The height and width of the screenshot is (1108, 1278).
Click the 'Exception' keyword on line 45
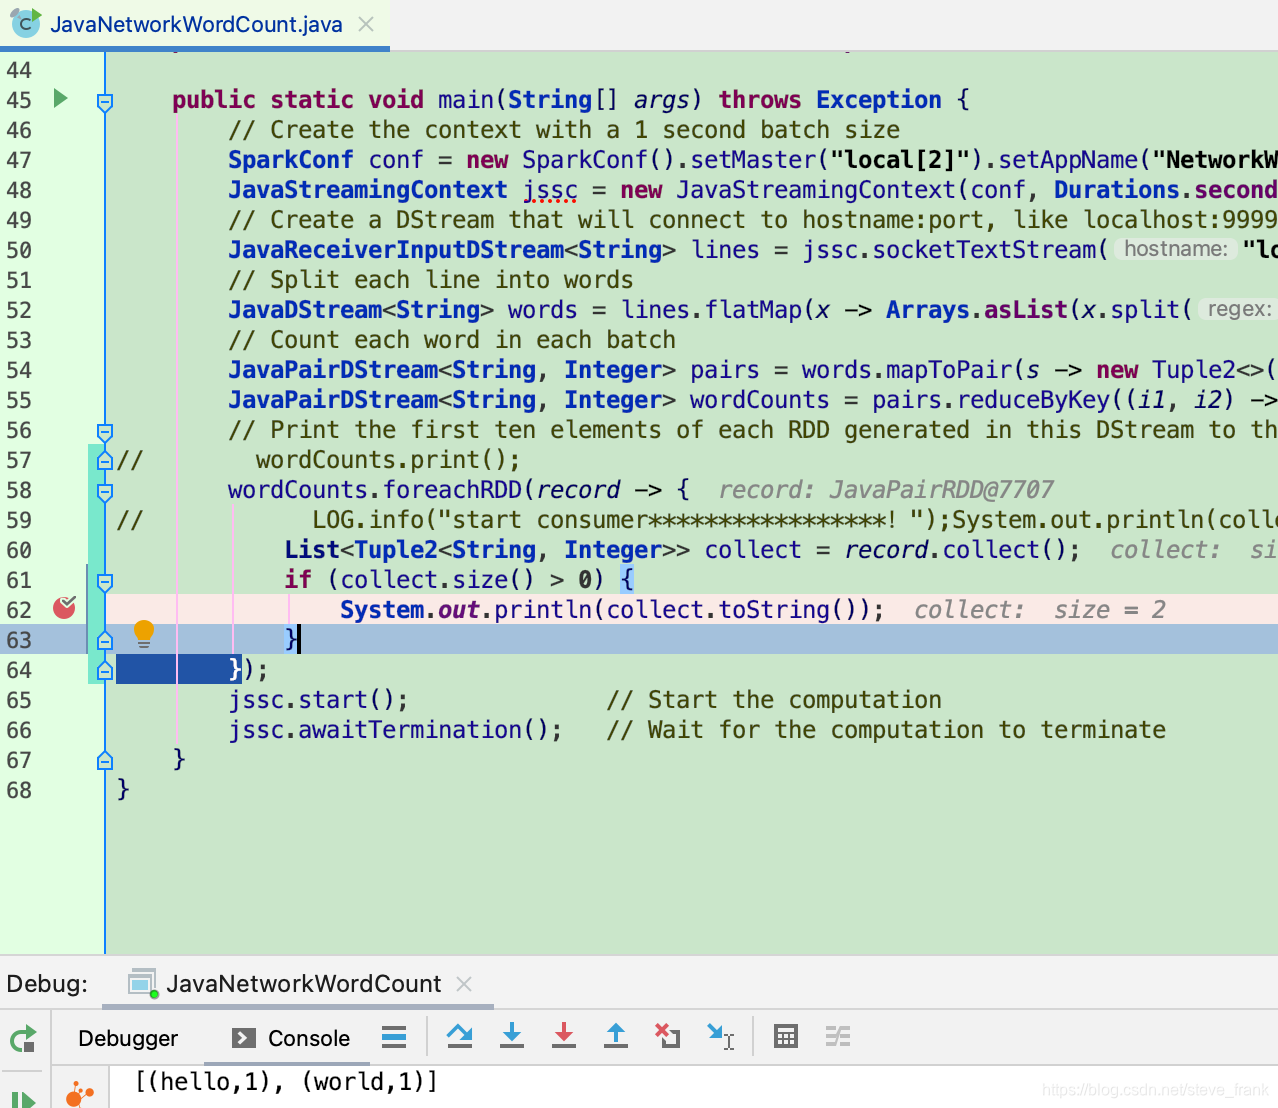tap(879, 100)
